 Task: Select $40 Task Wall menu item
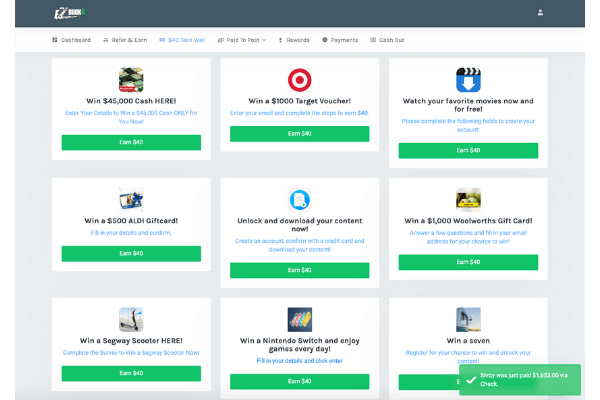pyautogui.click(x=183, y=40)
